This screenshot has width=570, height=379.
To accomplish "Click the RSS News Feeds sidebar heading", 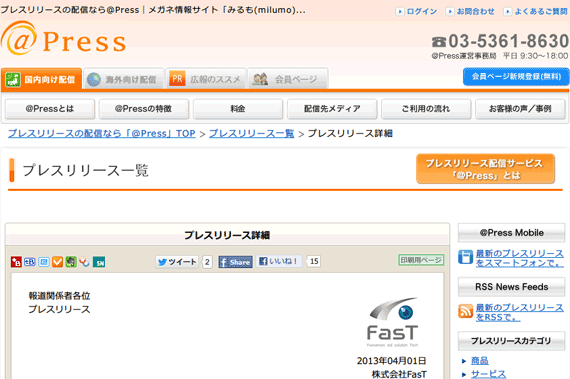I will [511, 287].
